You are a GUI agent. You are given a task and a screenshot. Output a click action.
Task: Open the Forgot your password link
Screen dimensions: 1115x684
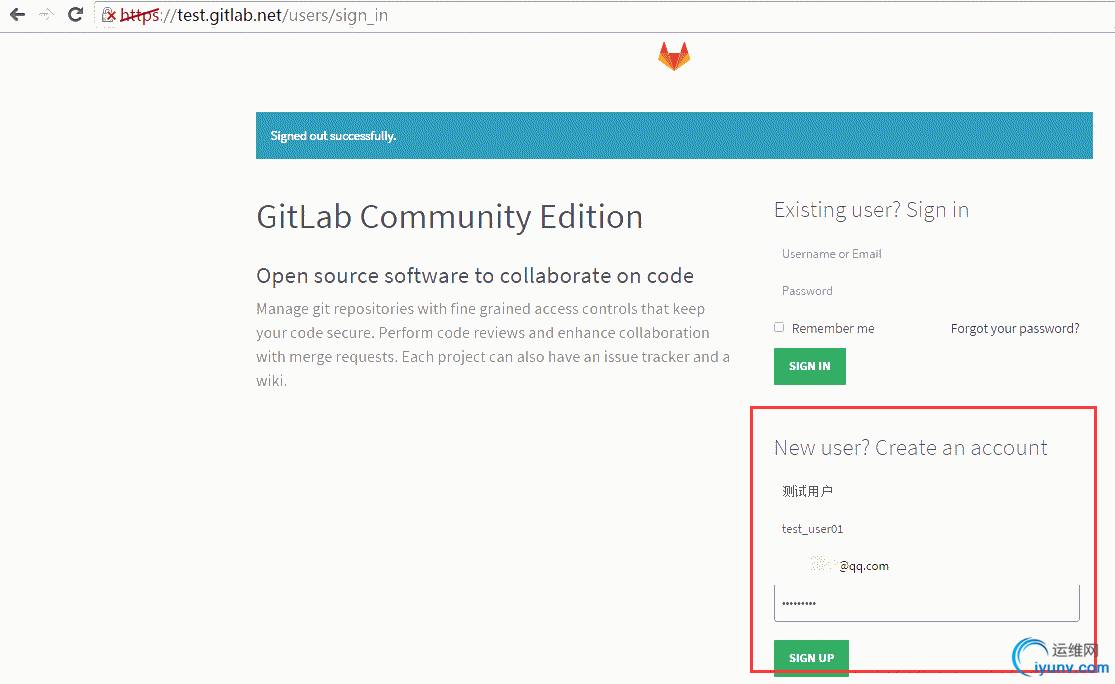[1015, 328]
